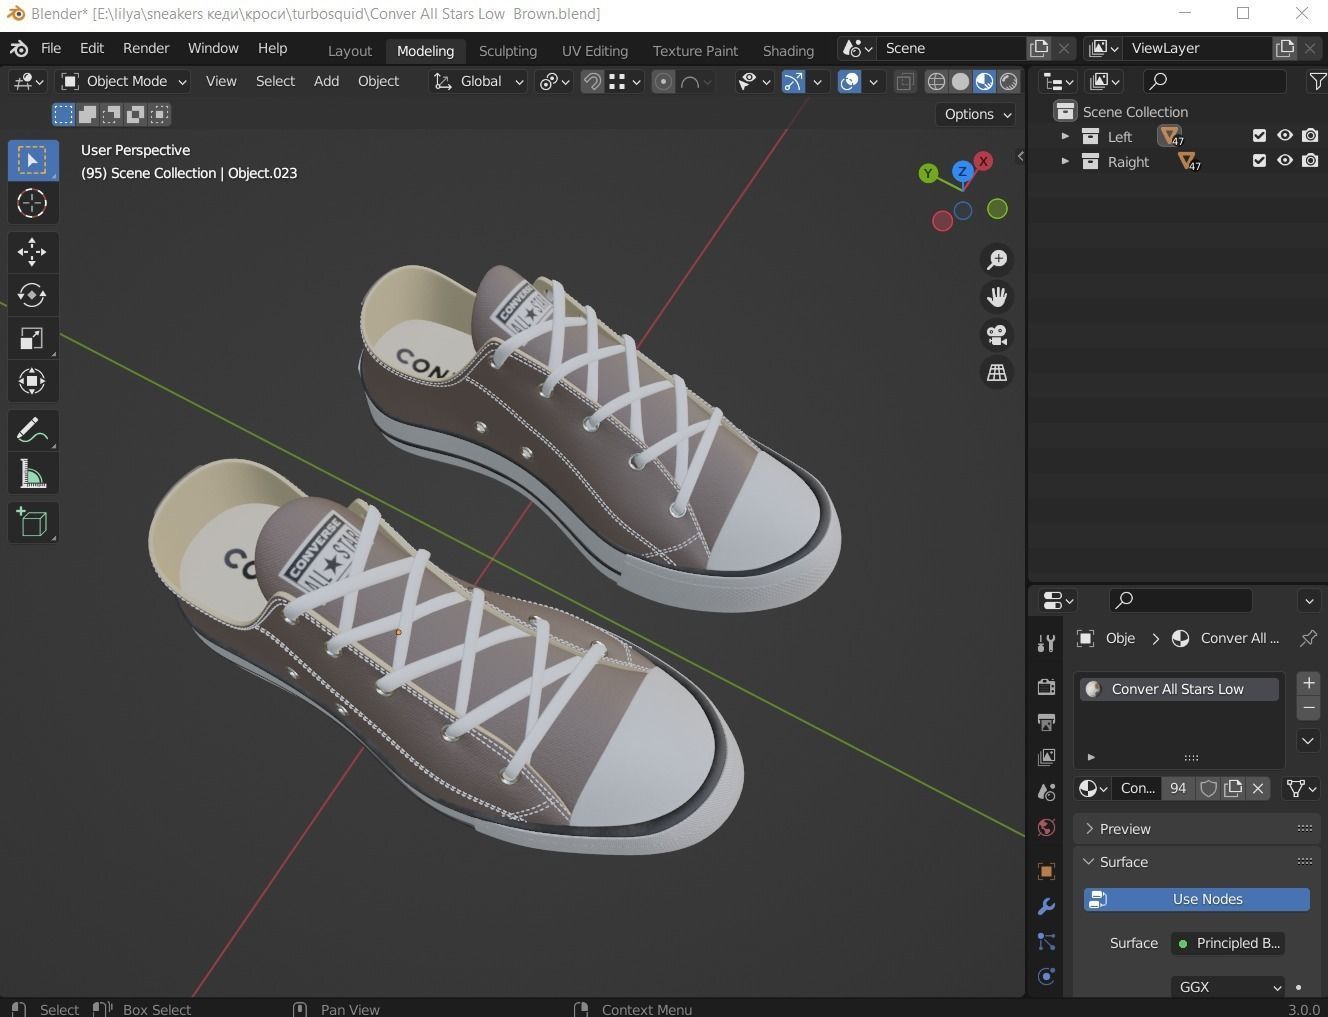
Task: Open material slot specials down-arrow menu
Action: pos(1308,741)
